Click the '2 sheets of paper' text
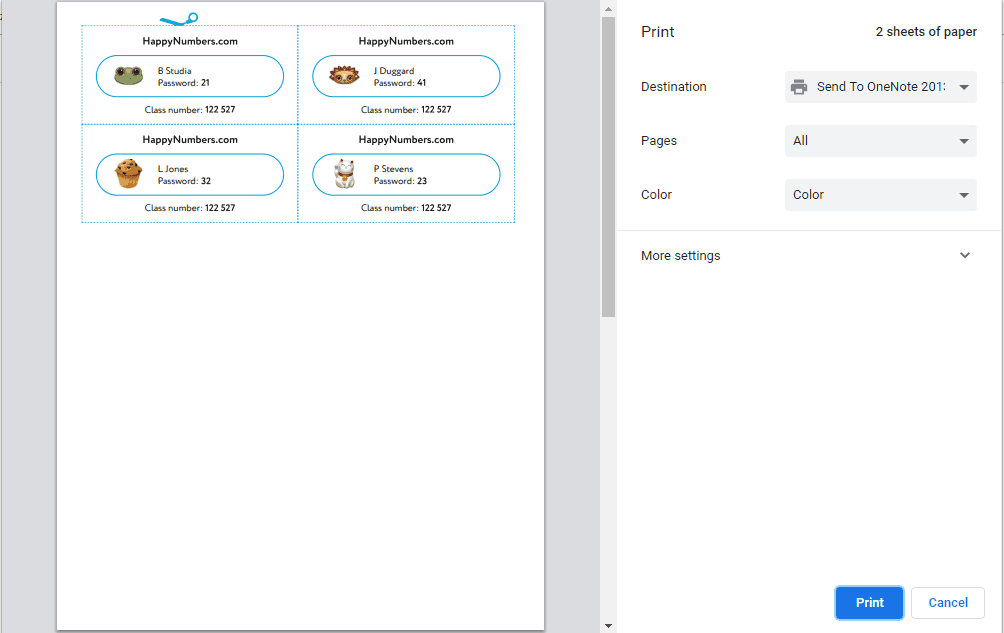Screen dimensions: 1004x633 tap(926, 32)
